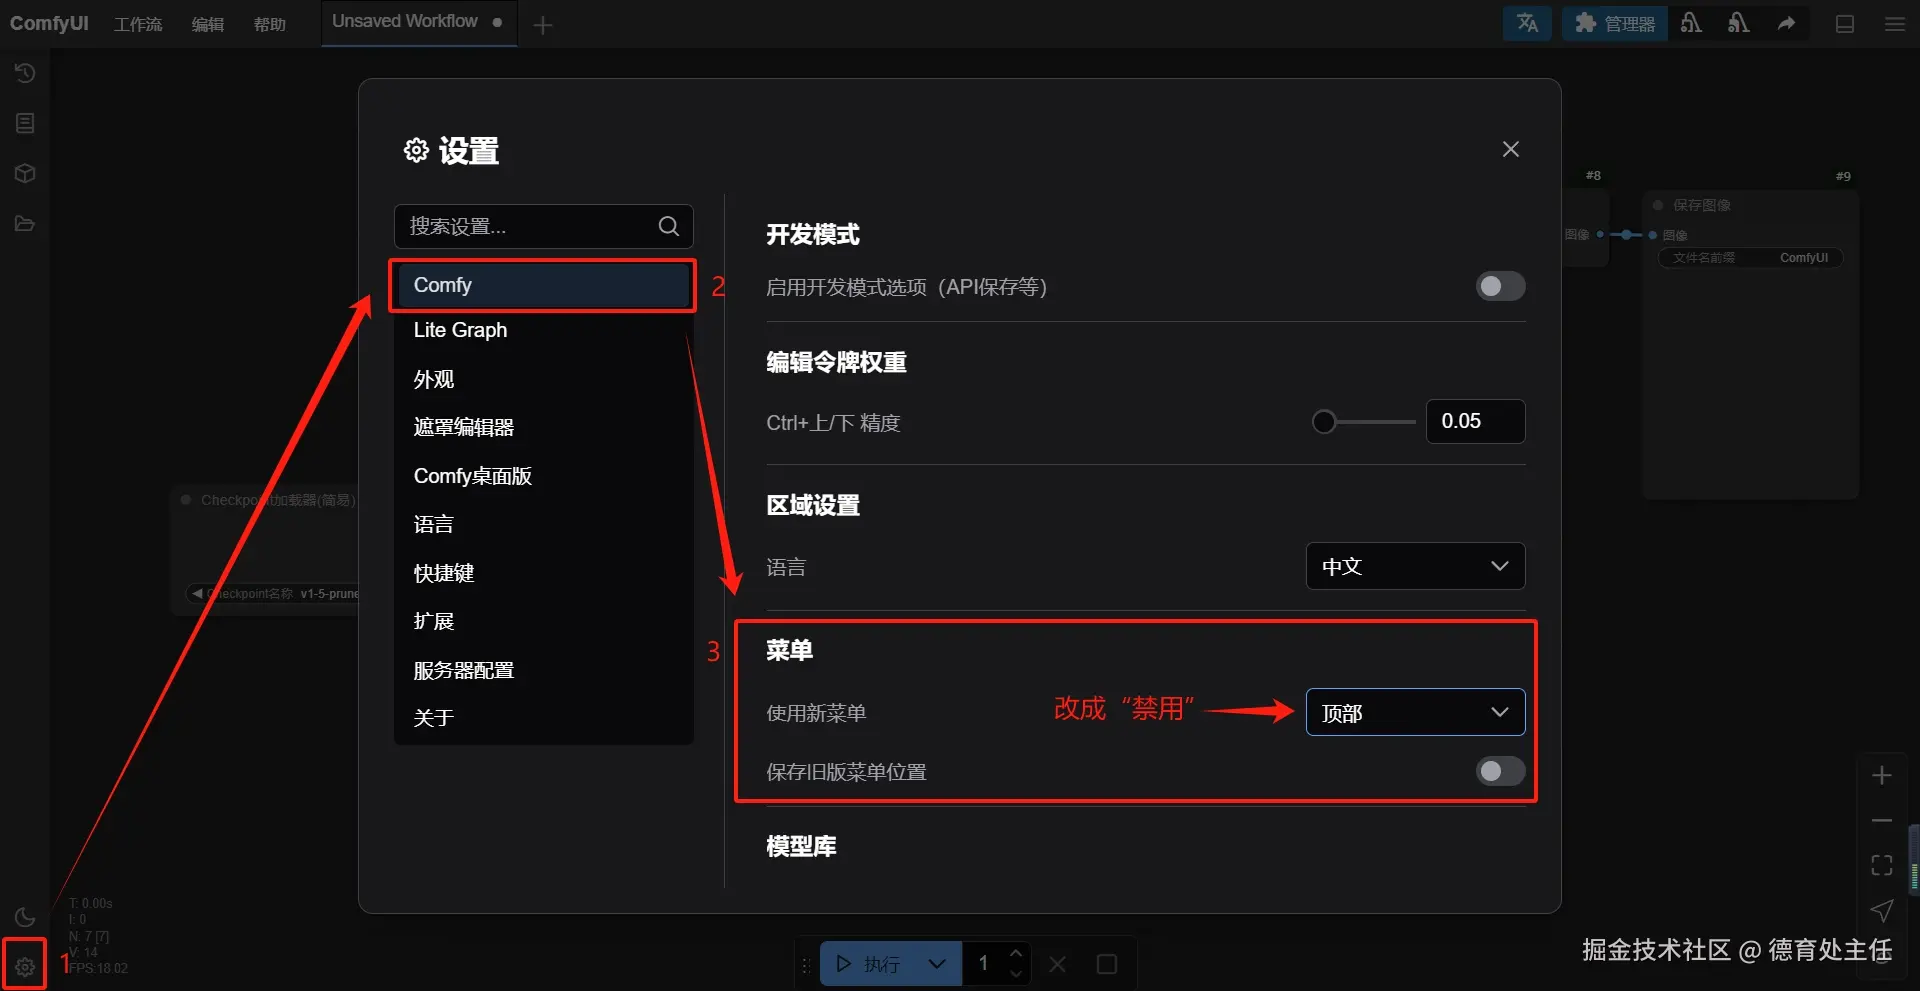The height and width of the screenshot is (991, 1920).
Task: Open the 服务器配置 settings category
Action: click(x=543, y=670)
